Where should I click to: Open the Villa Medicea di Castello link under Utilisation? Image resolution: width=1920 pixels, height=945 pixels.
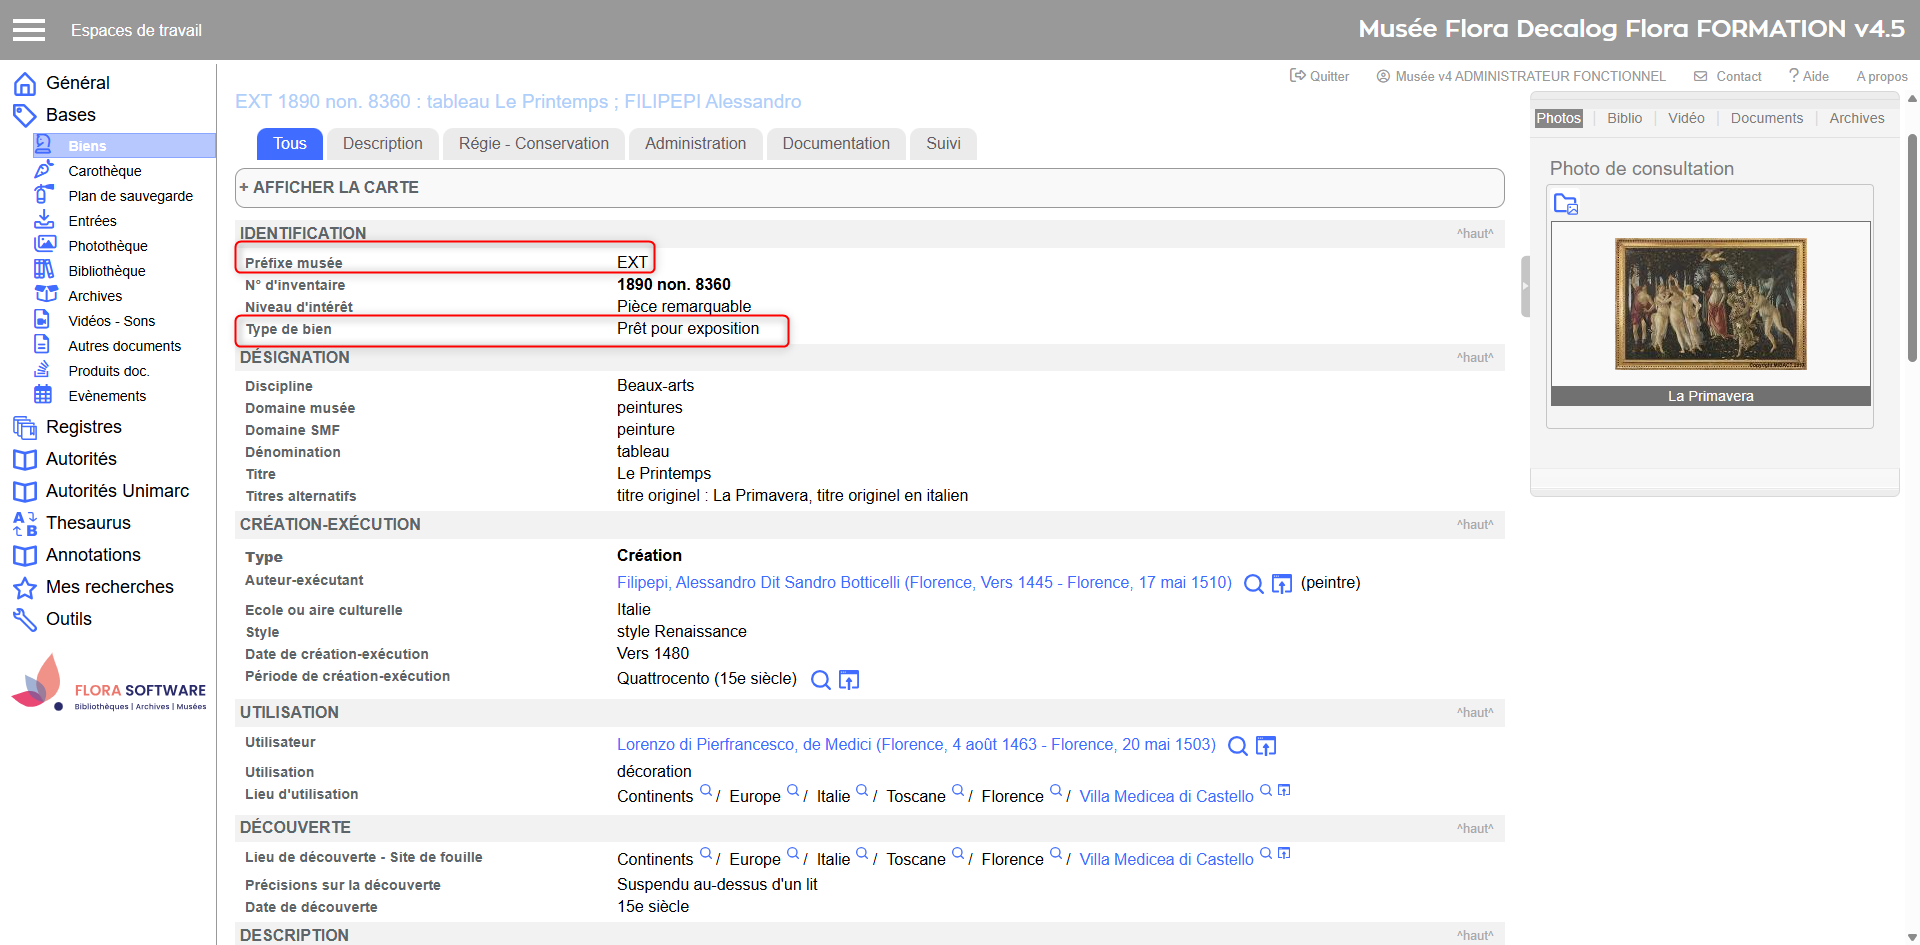[x=1165, y=796]
